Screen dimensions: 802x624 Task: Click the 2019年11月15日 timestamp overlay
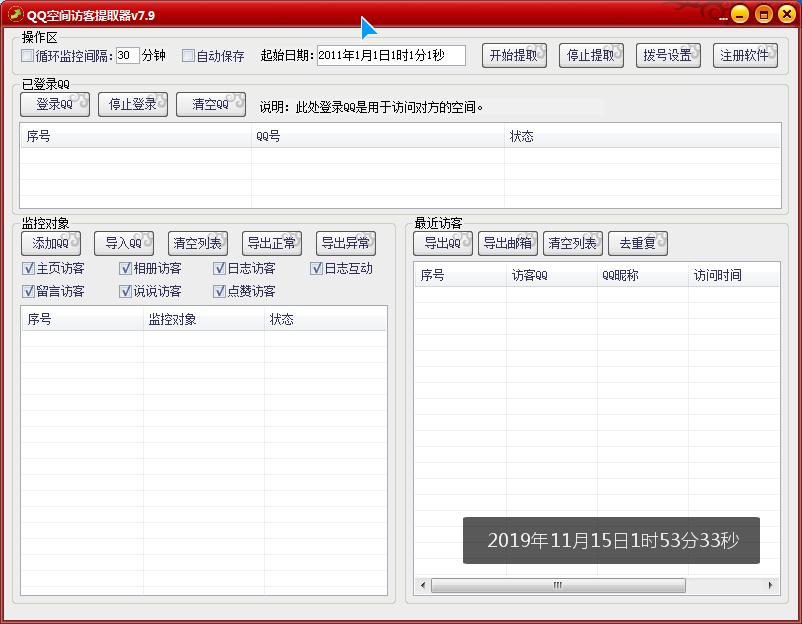(x=611, y=541)
